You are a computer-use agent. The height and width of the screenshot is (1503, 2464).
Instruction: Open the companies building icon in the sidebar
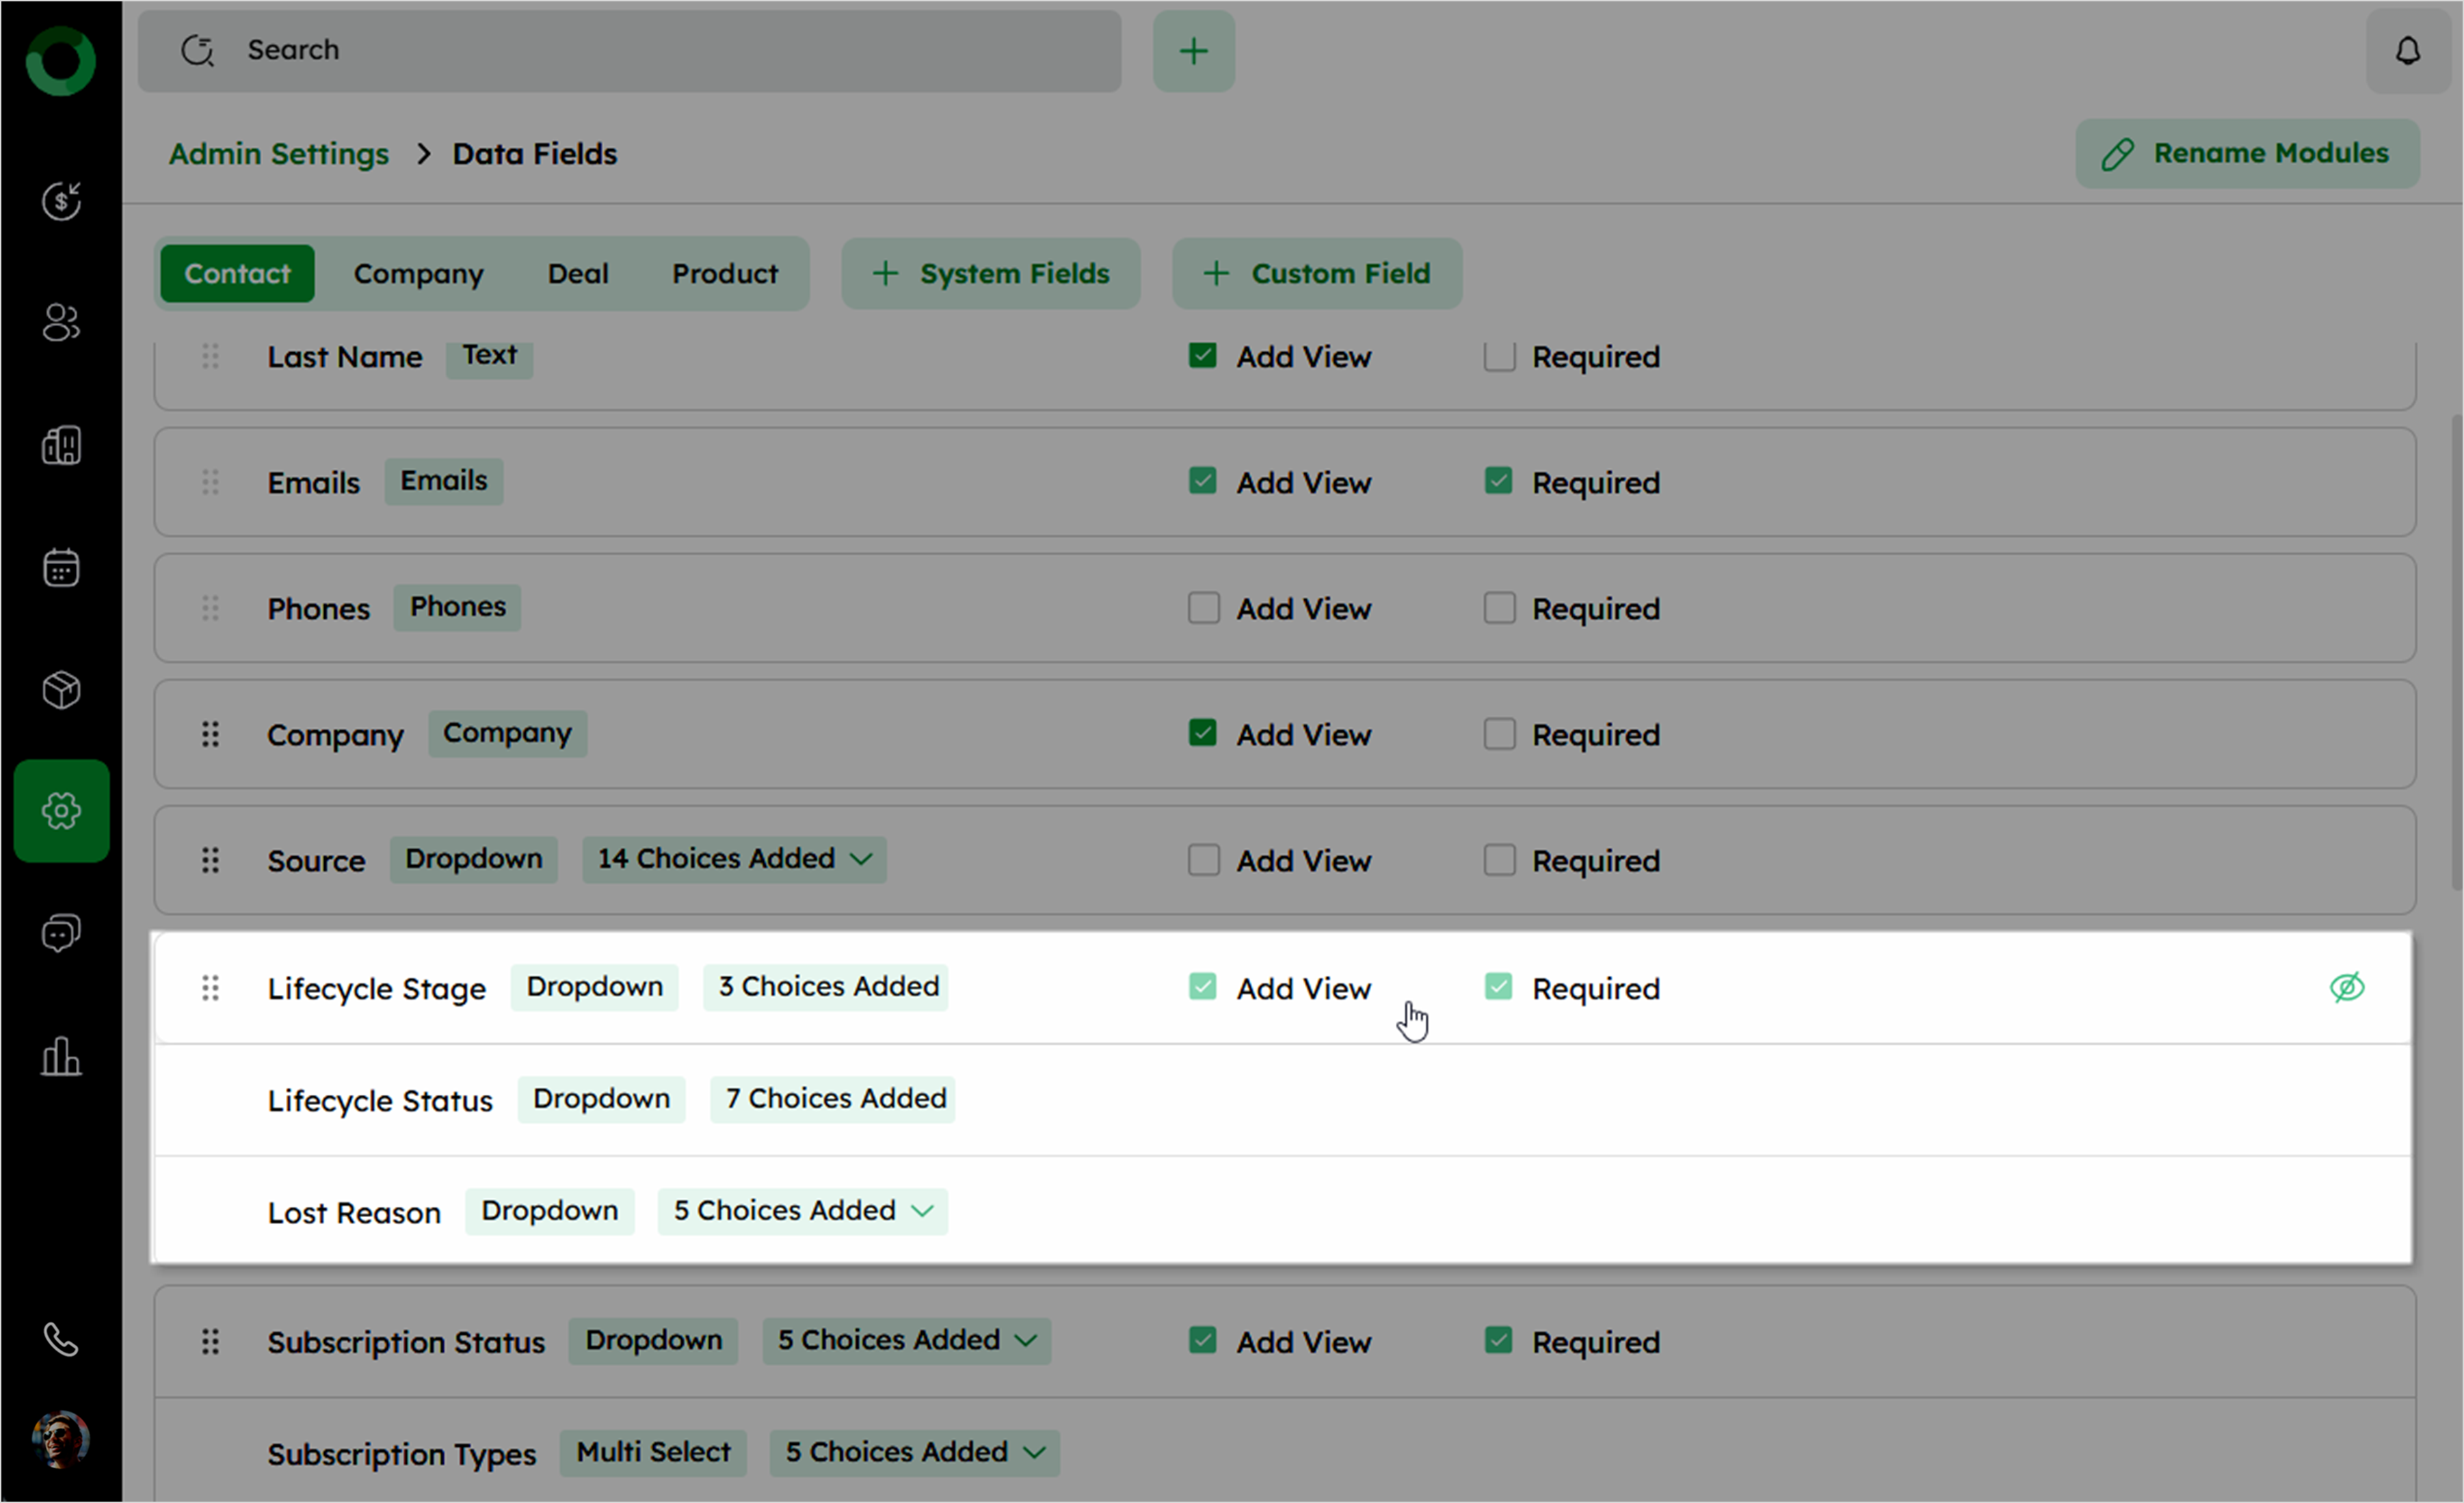[61, 446]
